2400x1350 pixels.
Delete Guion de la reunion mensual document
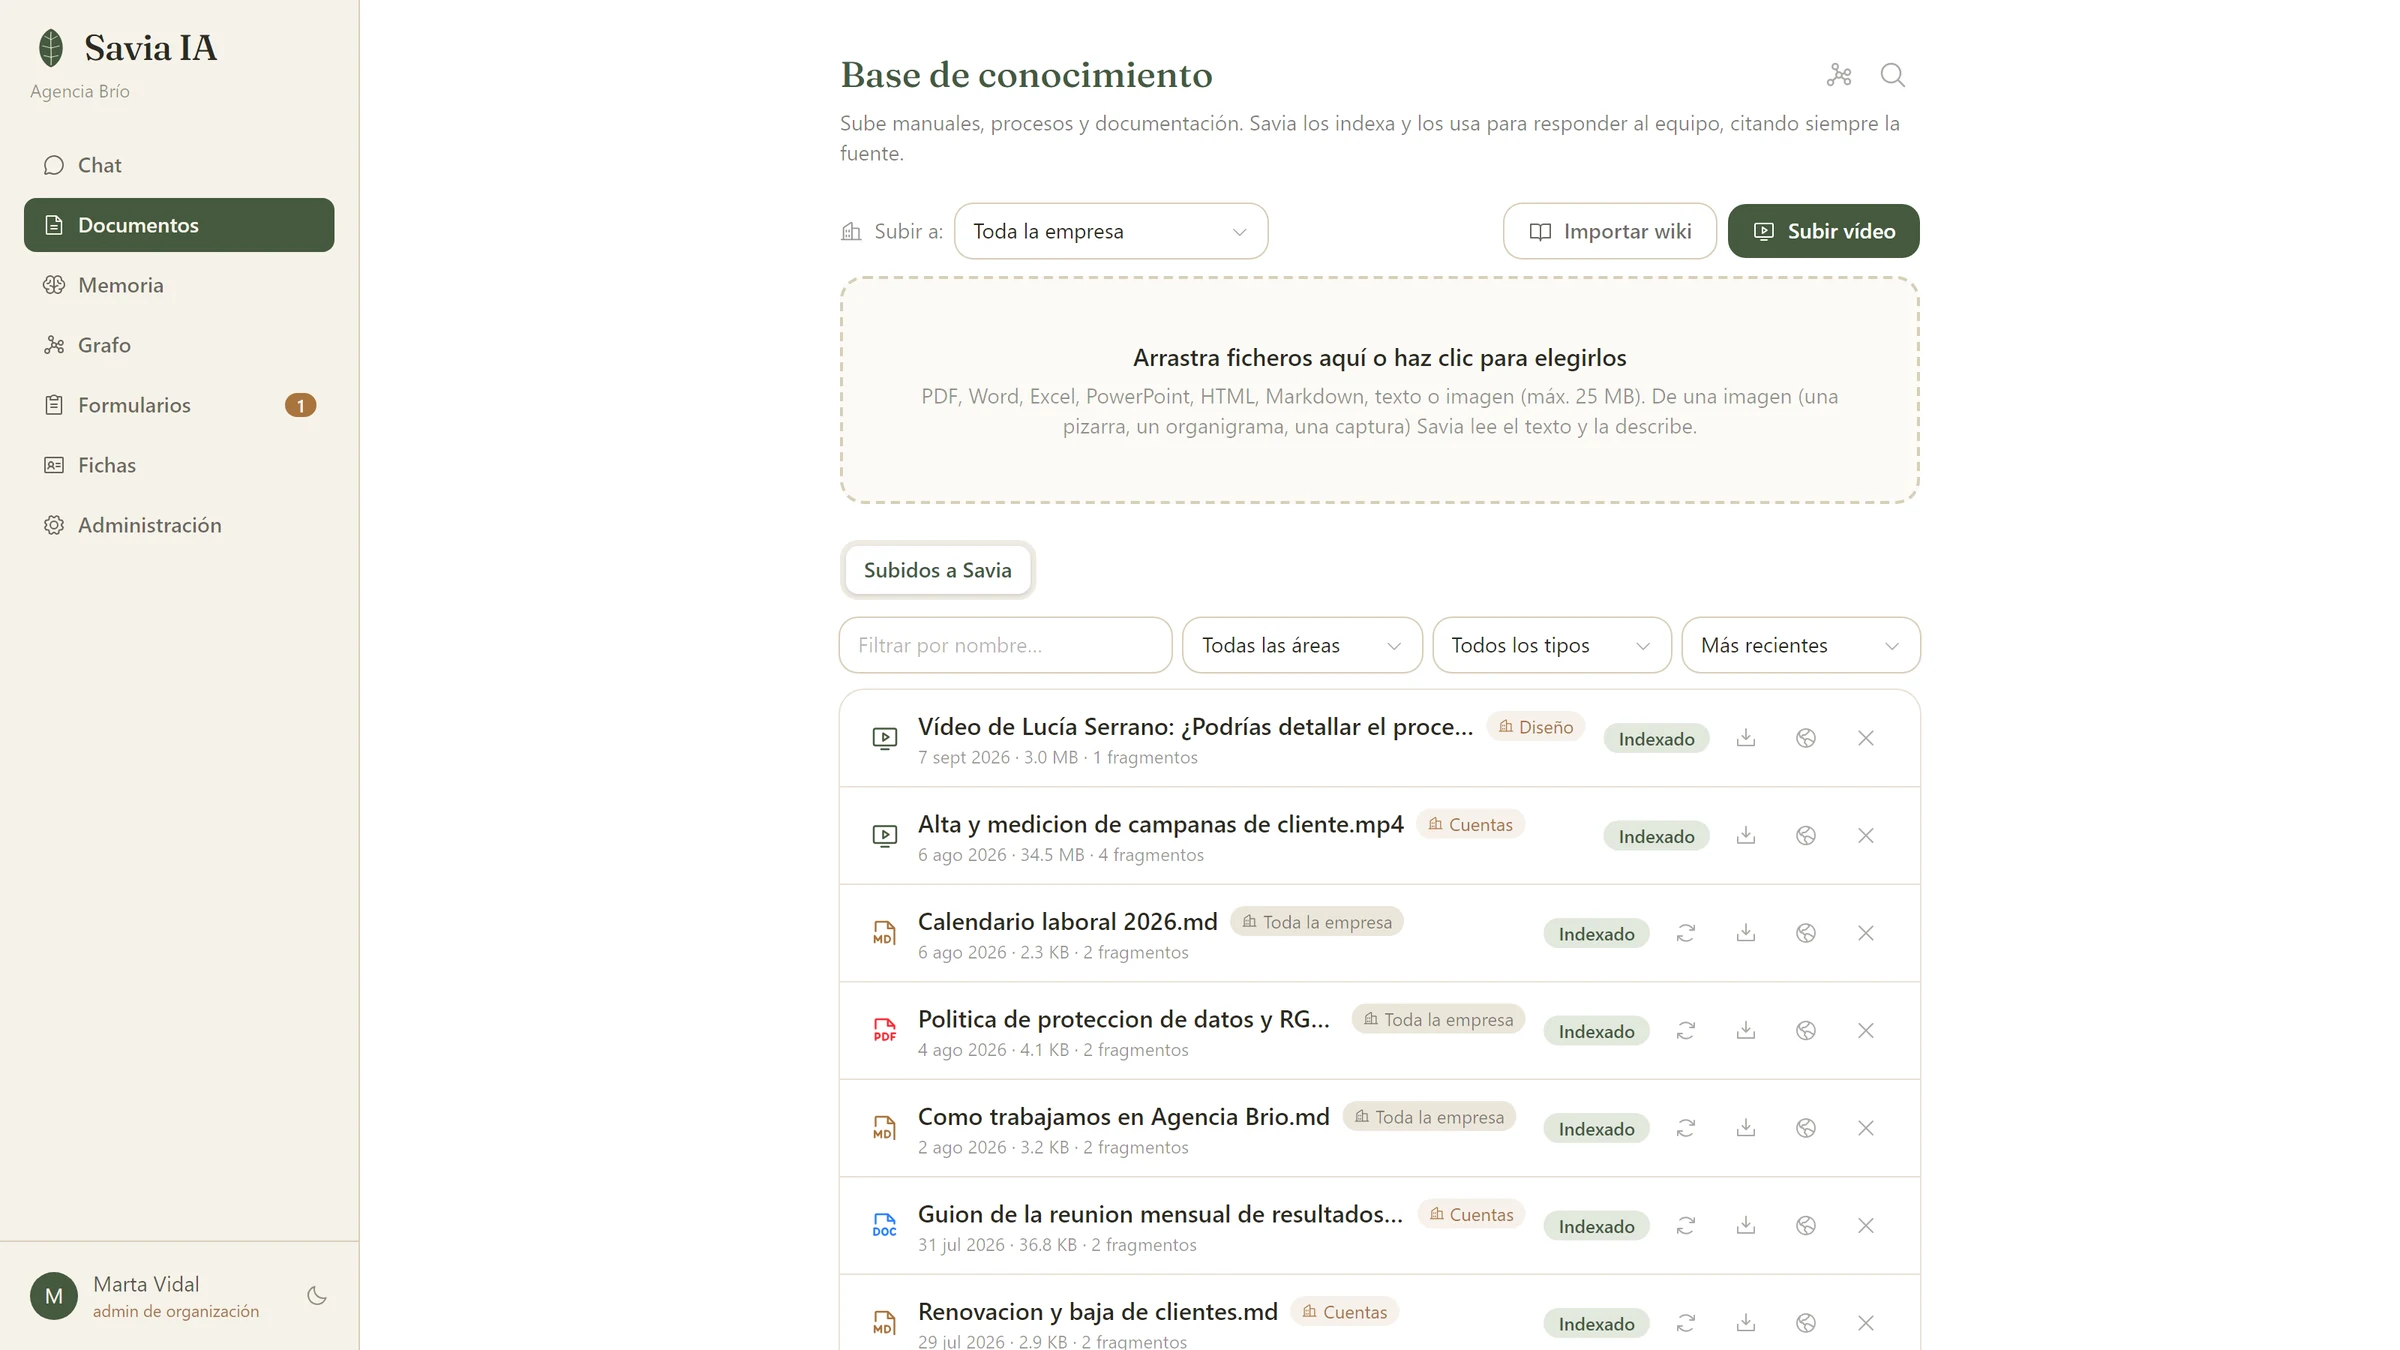(1866, 1226)
